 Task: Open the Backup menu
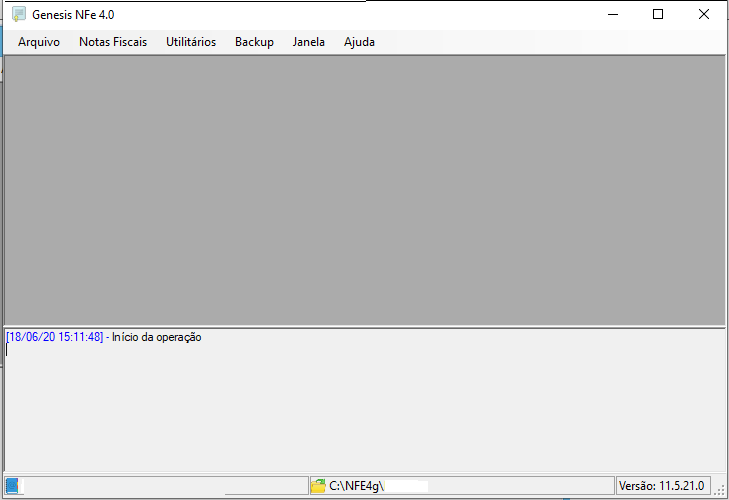pyautogui.click(x=254, y=42)
